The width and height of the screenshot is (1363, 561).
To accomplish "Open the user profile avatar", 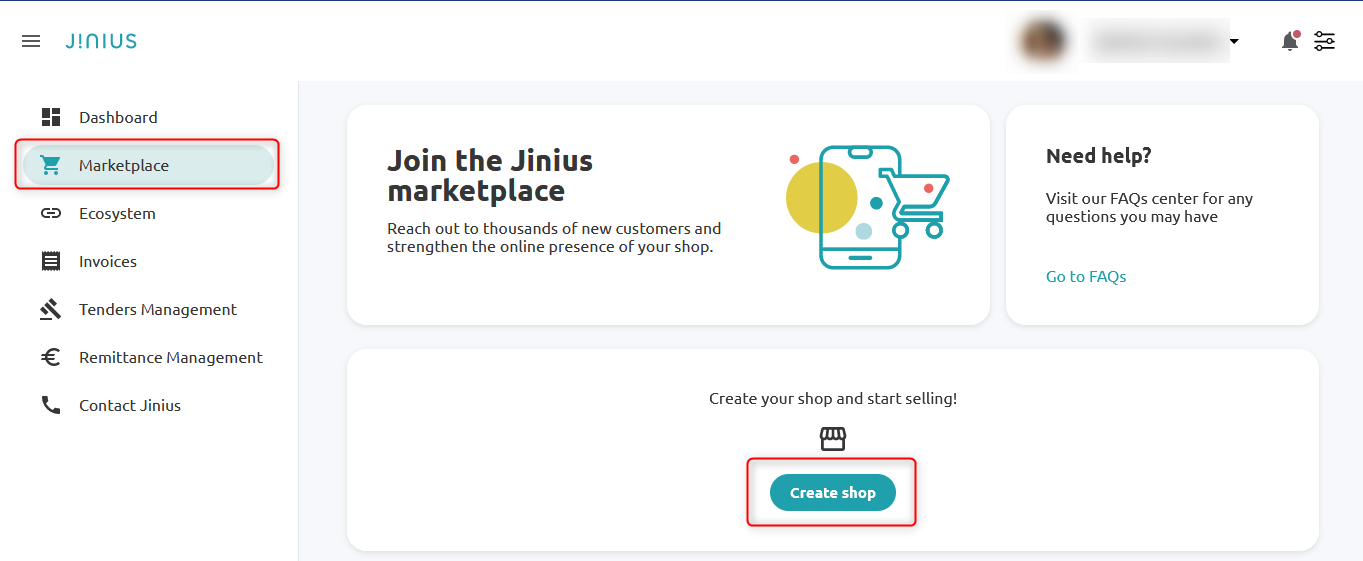I will pyautogui.click(x=1042, y=41).
